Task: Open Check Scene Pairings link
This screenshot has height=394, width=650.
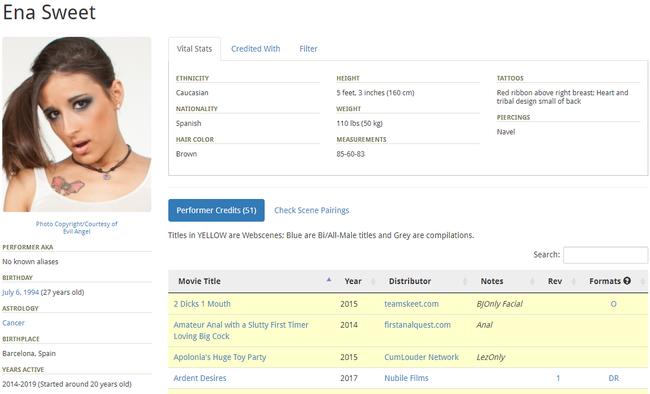Action: (311, 210)
